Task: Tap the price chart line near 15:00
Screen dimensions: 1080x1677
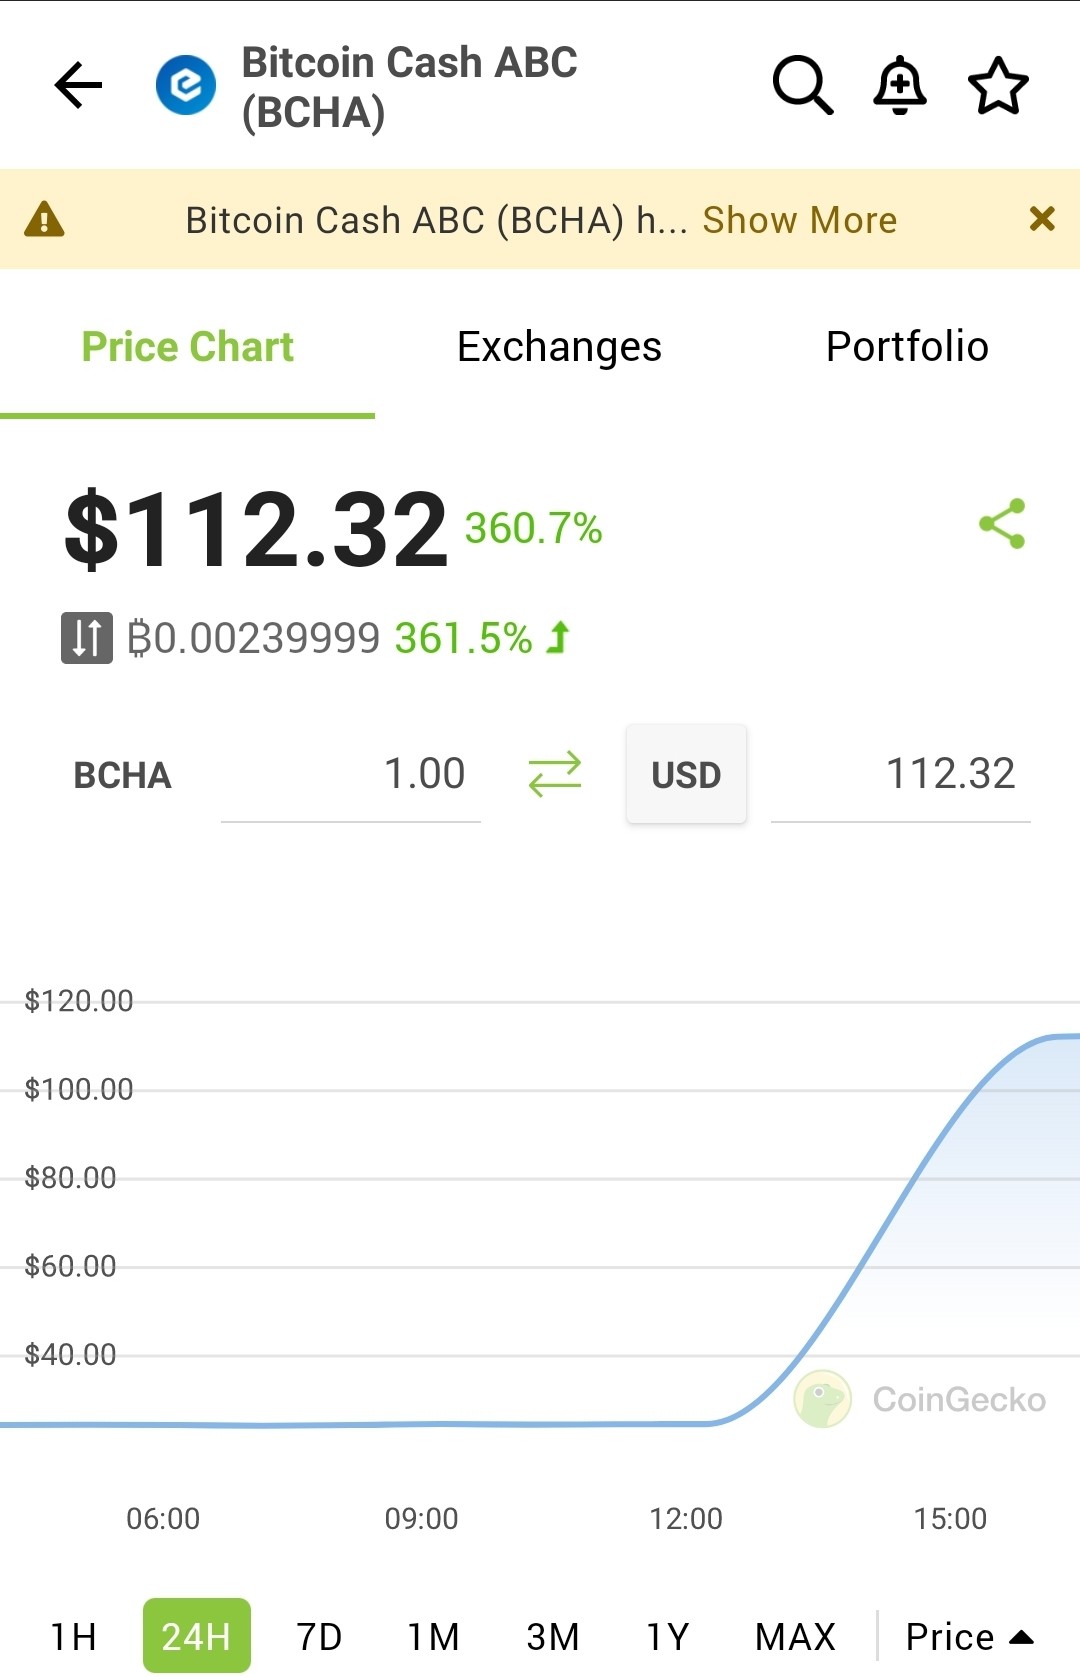Action: 950,1118
